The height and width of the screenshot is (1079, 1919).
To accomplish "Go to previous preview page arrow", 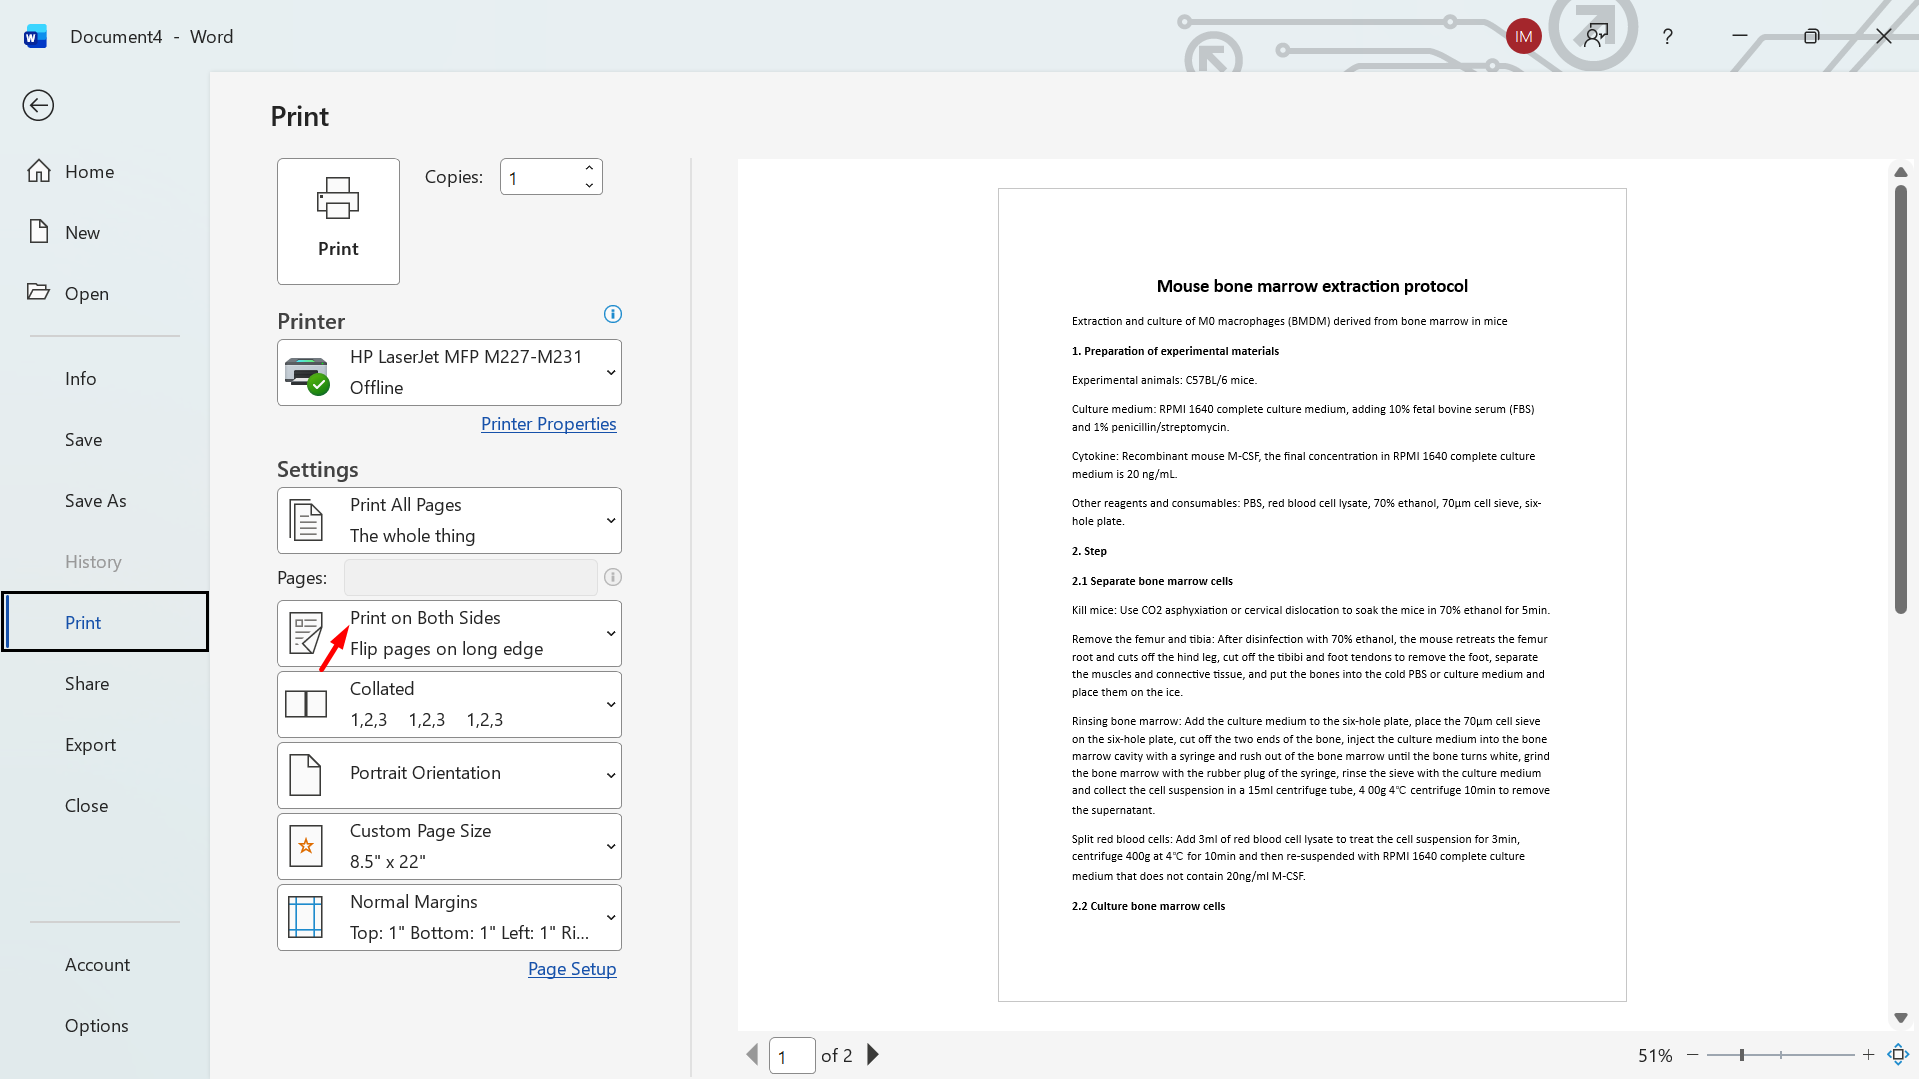I will (752, 1054).
